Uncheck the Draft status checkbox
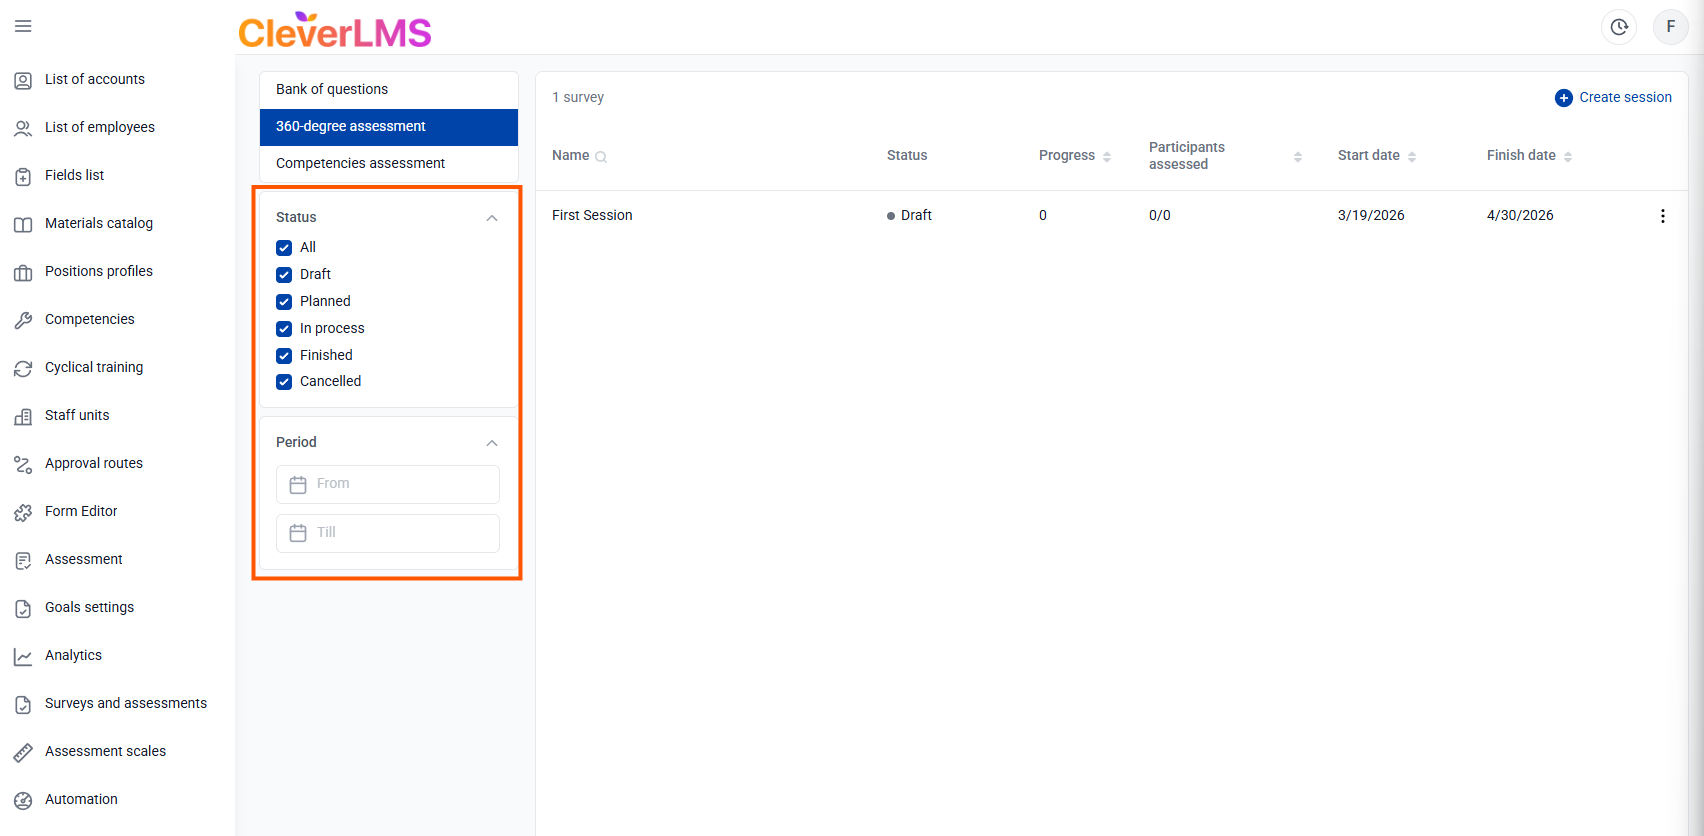This screenshot has width=1704, height=836. click(x=284, y=275)
